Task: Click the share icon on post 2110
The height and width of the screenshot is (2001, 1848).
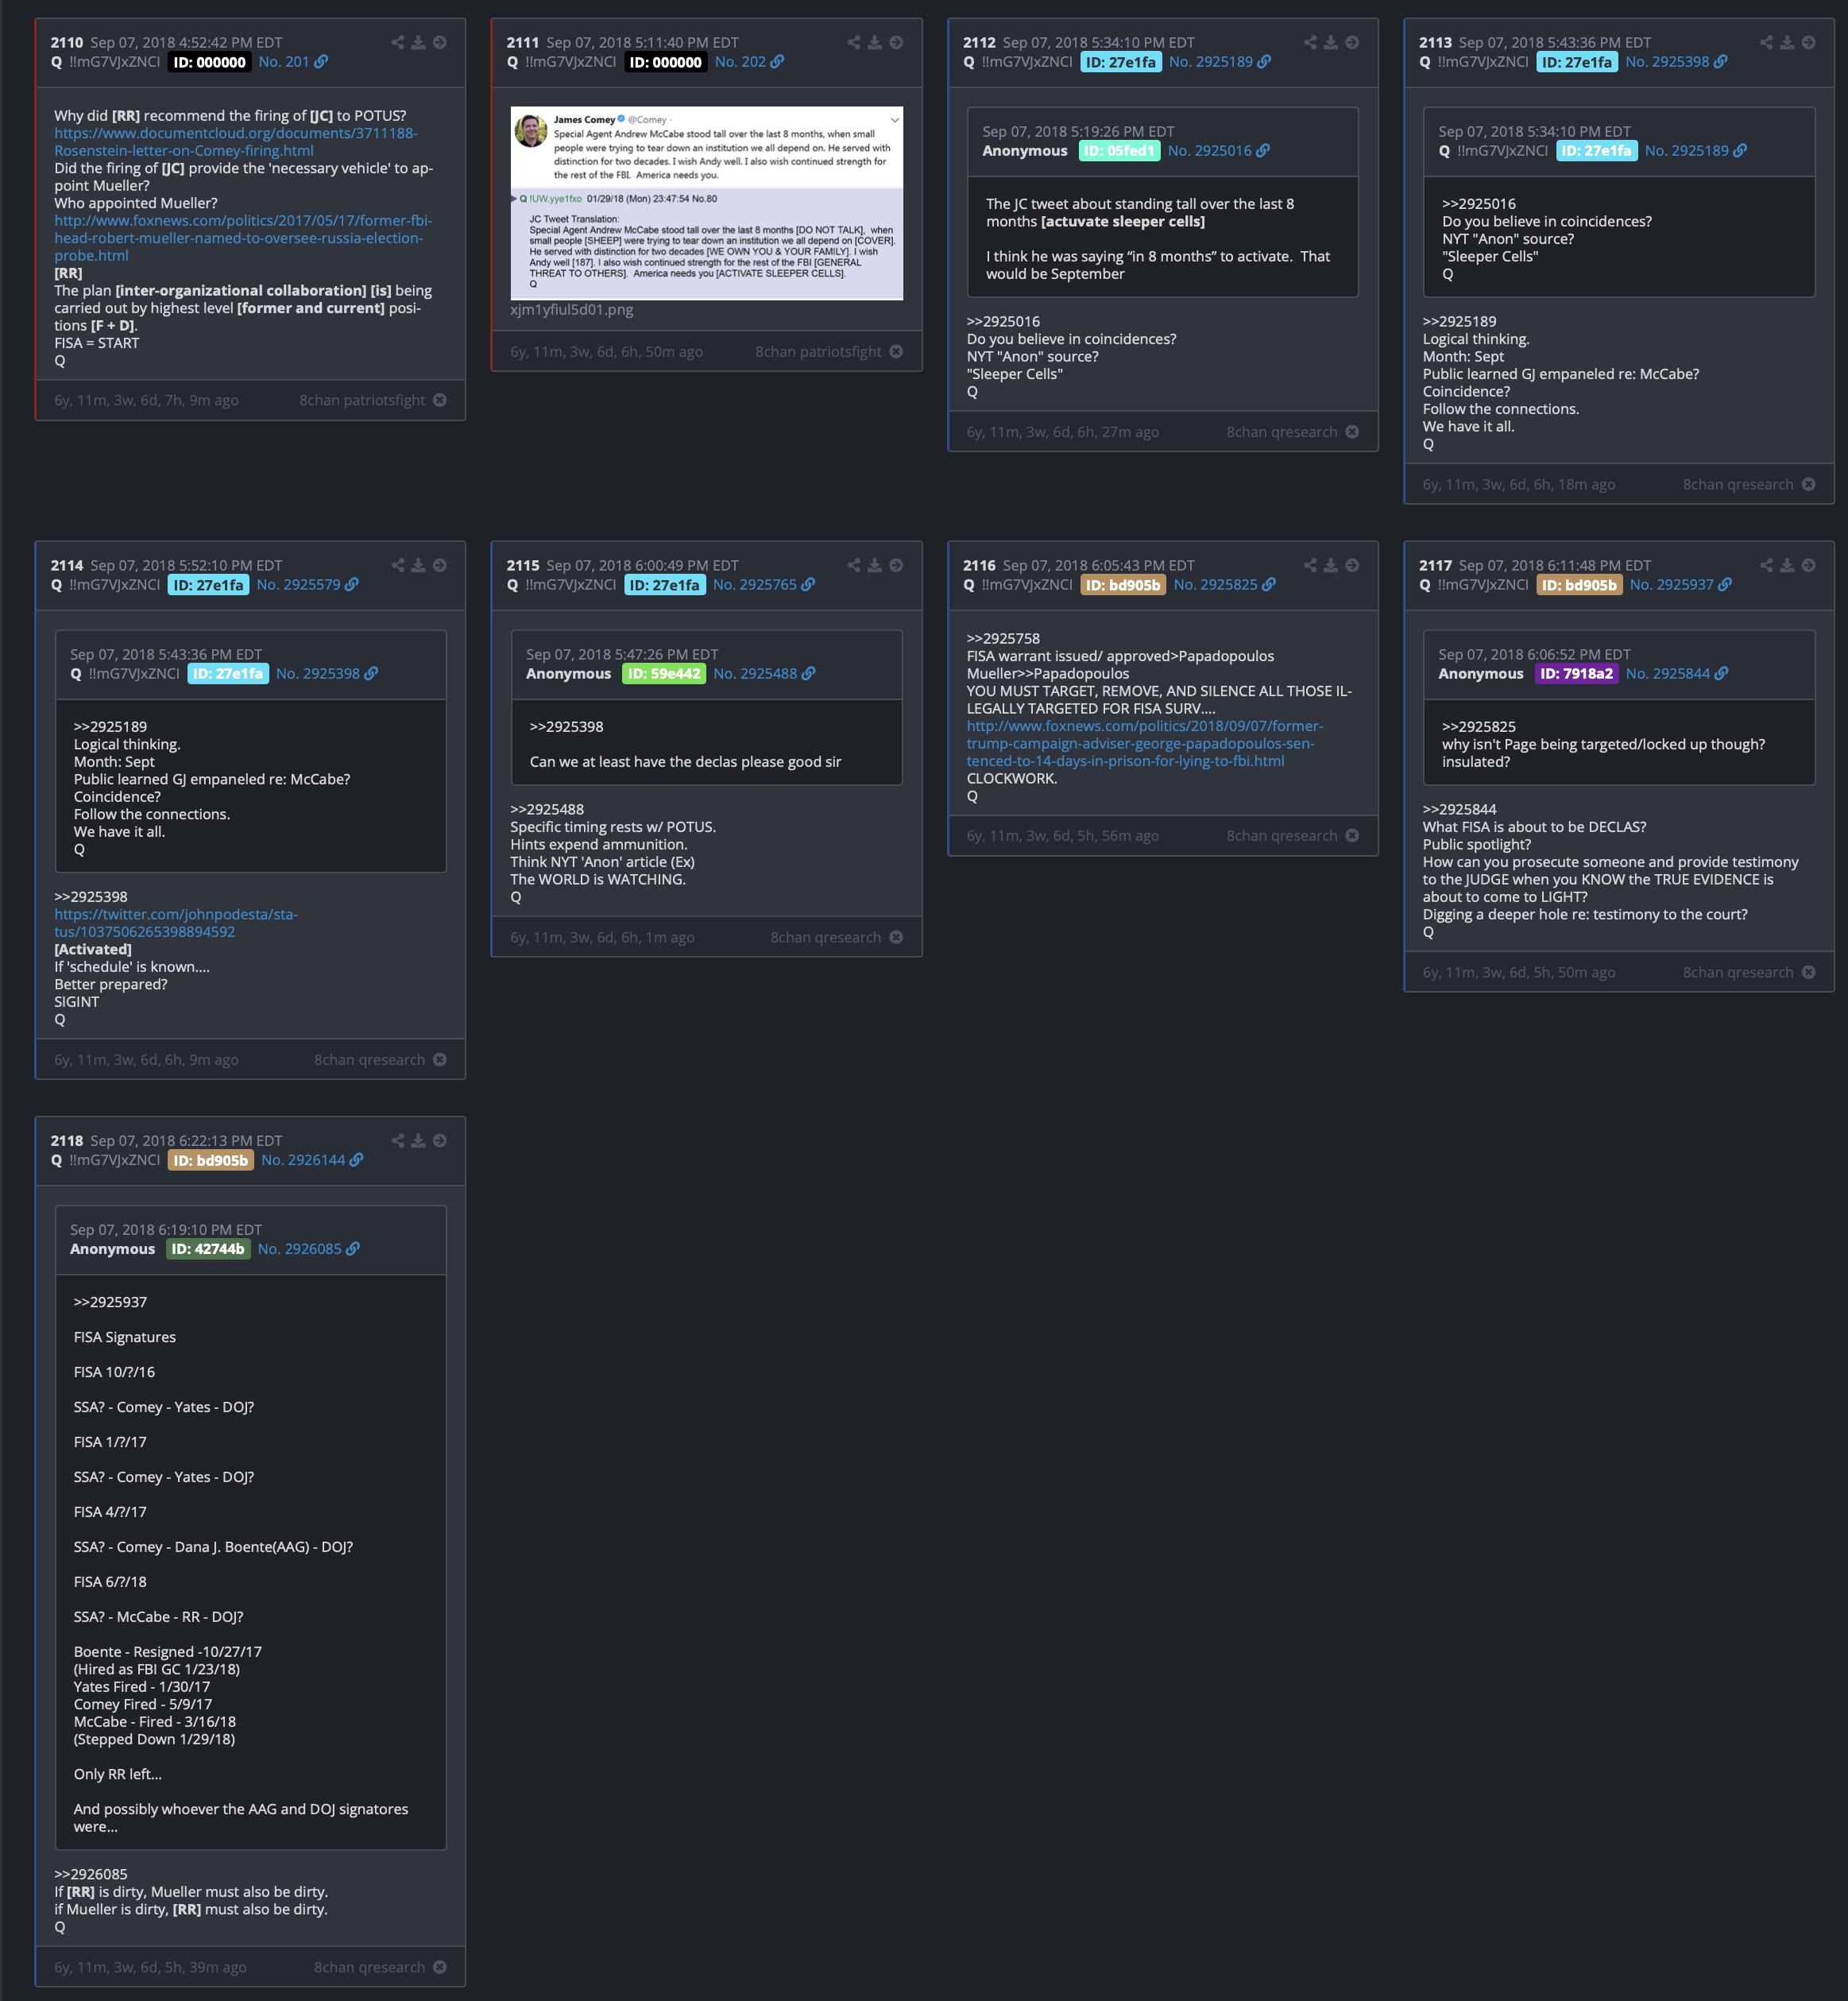Action: [x=398, y=43]
